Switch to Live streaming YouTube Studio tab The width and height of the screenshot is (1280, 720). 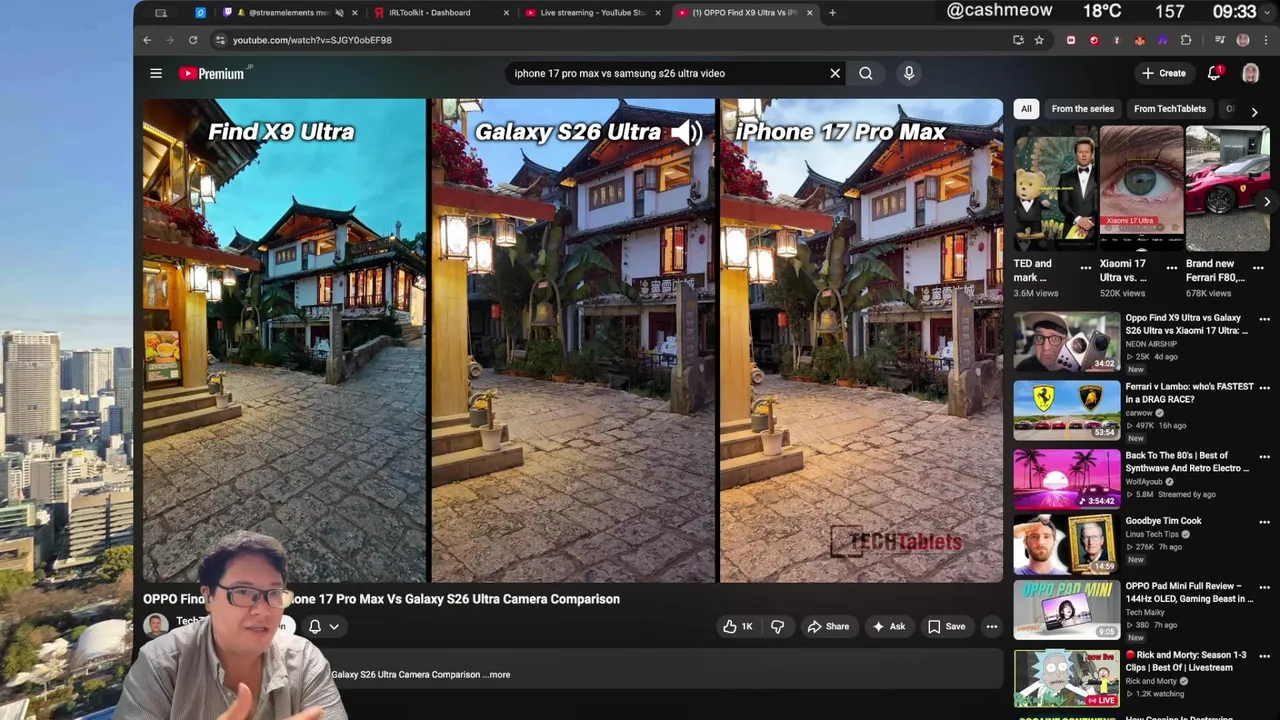[x=592, y=13]
